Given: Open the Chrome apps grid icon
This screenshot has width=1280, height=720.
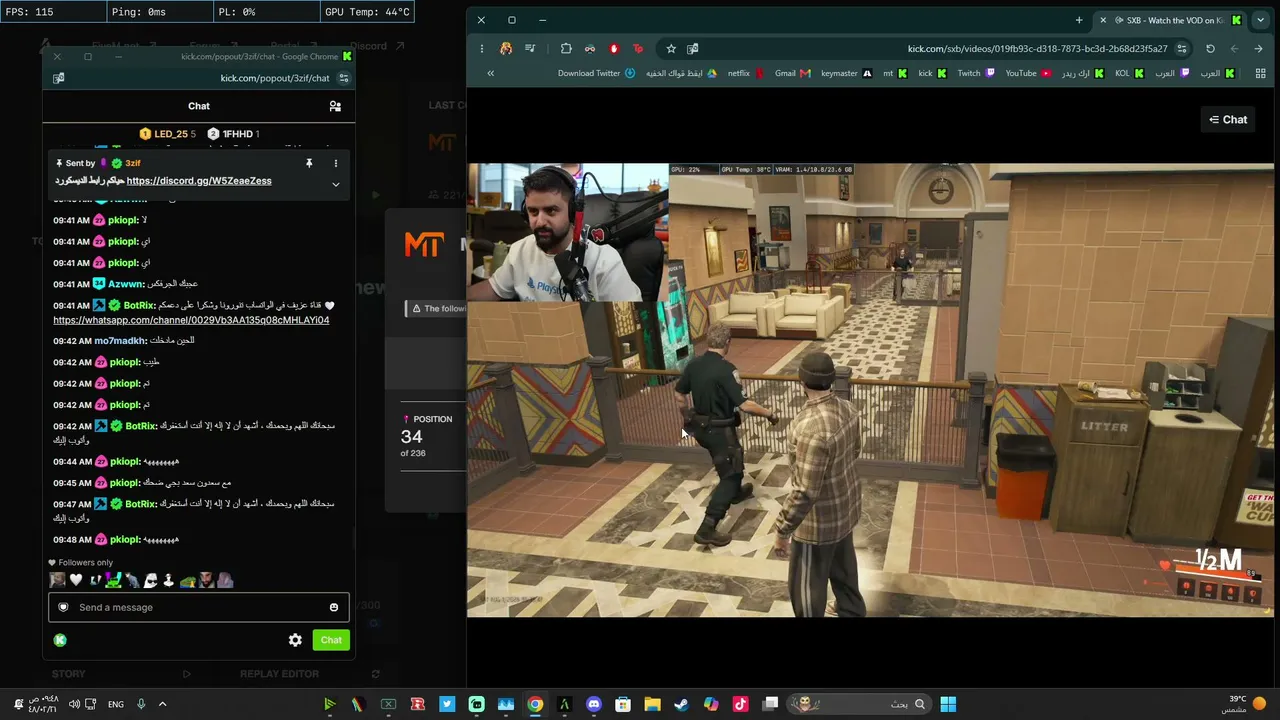Looking at the screenshot, I should coord(1260,73).
